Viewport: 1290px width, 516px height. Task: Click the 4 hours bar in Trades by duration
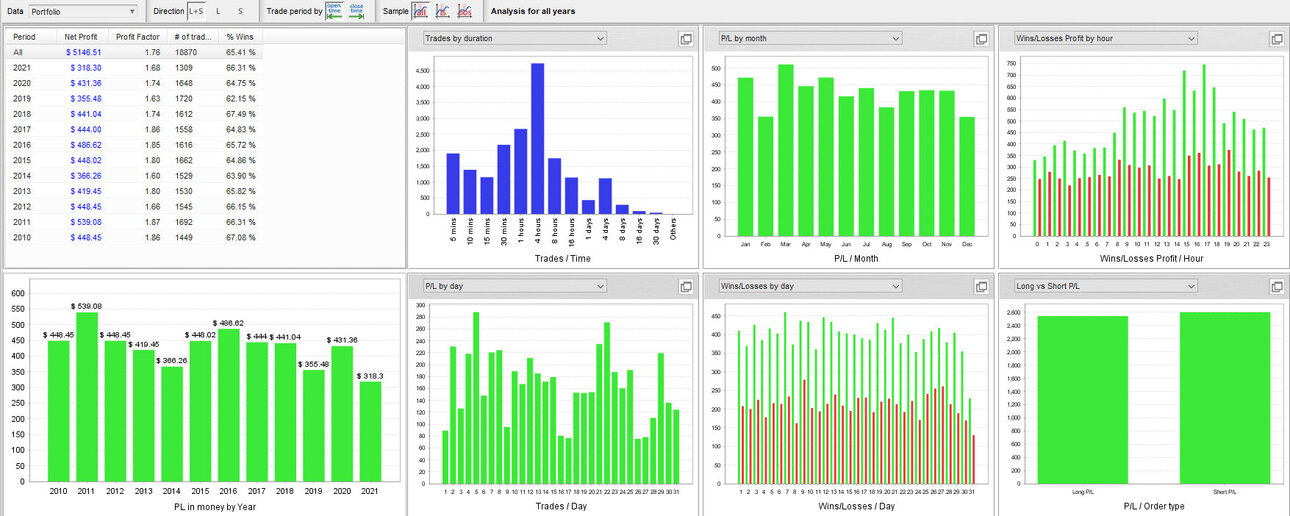[537, 138]
